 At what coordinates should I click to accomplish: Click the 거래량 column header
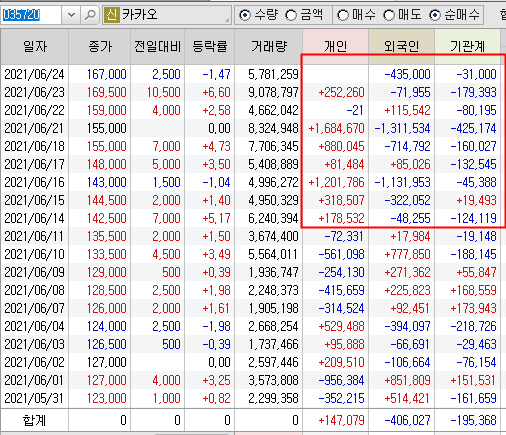[269, 47]
